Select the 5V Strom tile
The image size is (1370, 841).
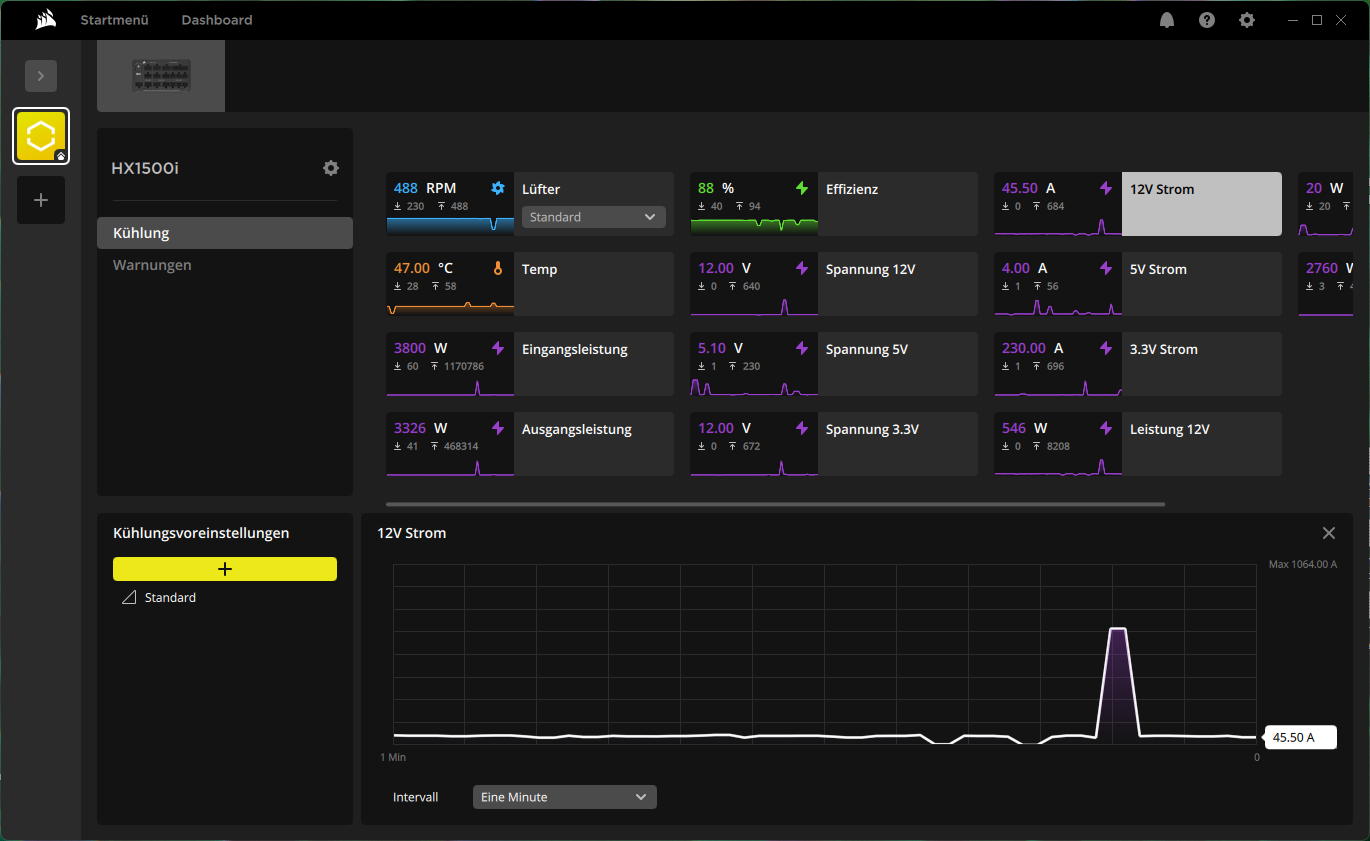coord(1138,284)
